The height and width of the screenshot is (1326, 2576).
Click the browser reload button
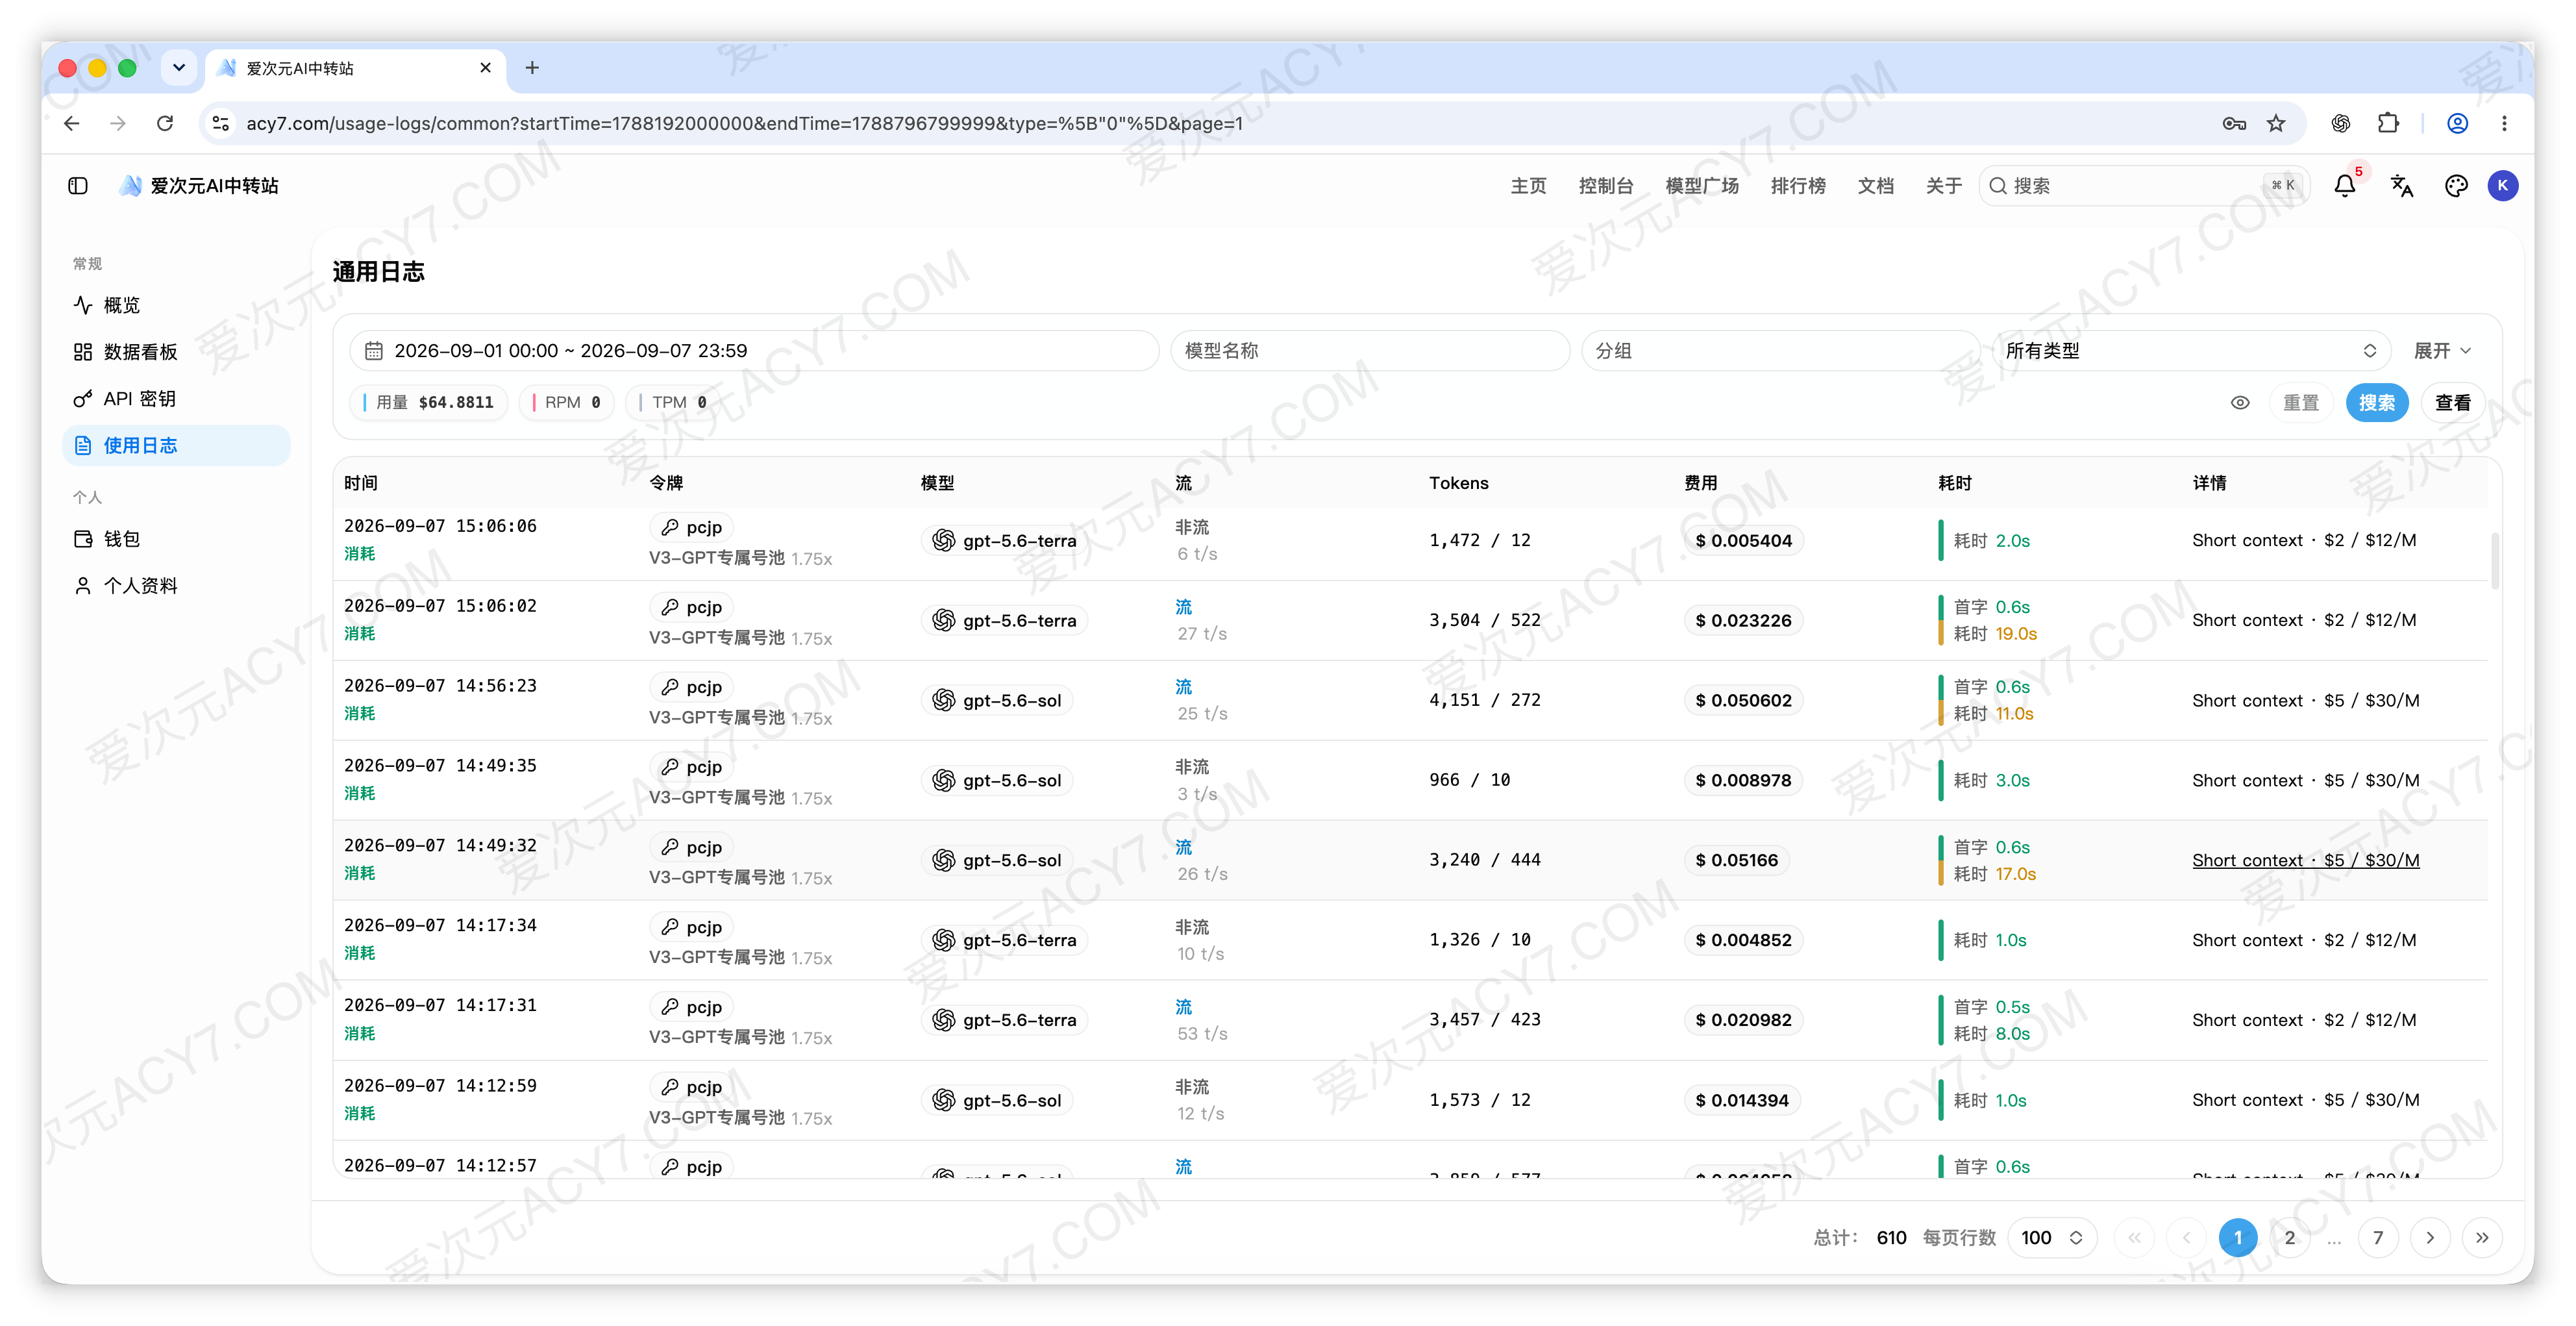click(x=165, y=123)
